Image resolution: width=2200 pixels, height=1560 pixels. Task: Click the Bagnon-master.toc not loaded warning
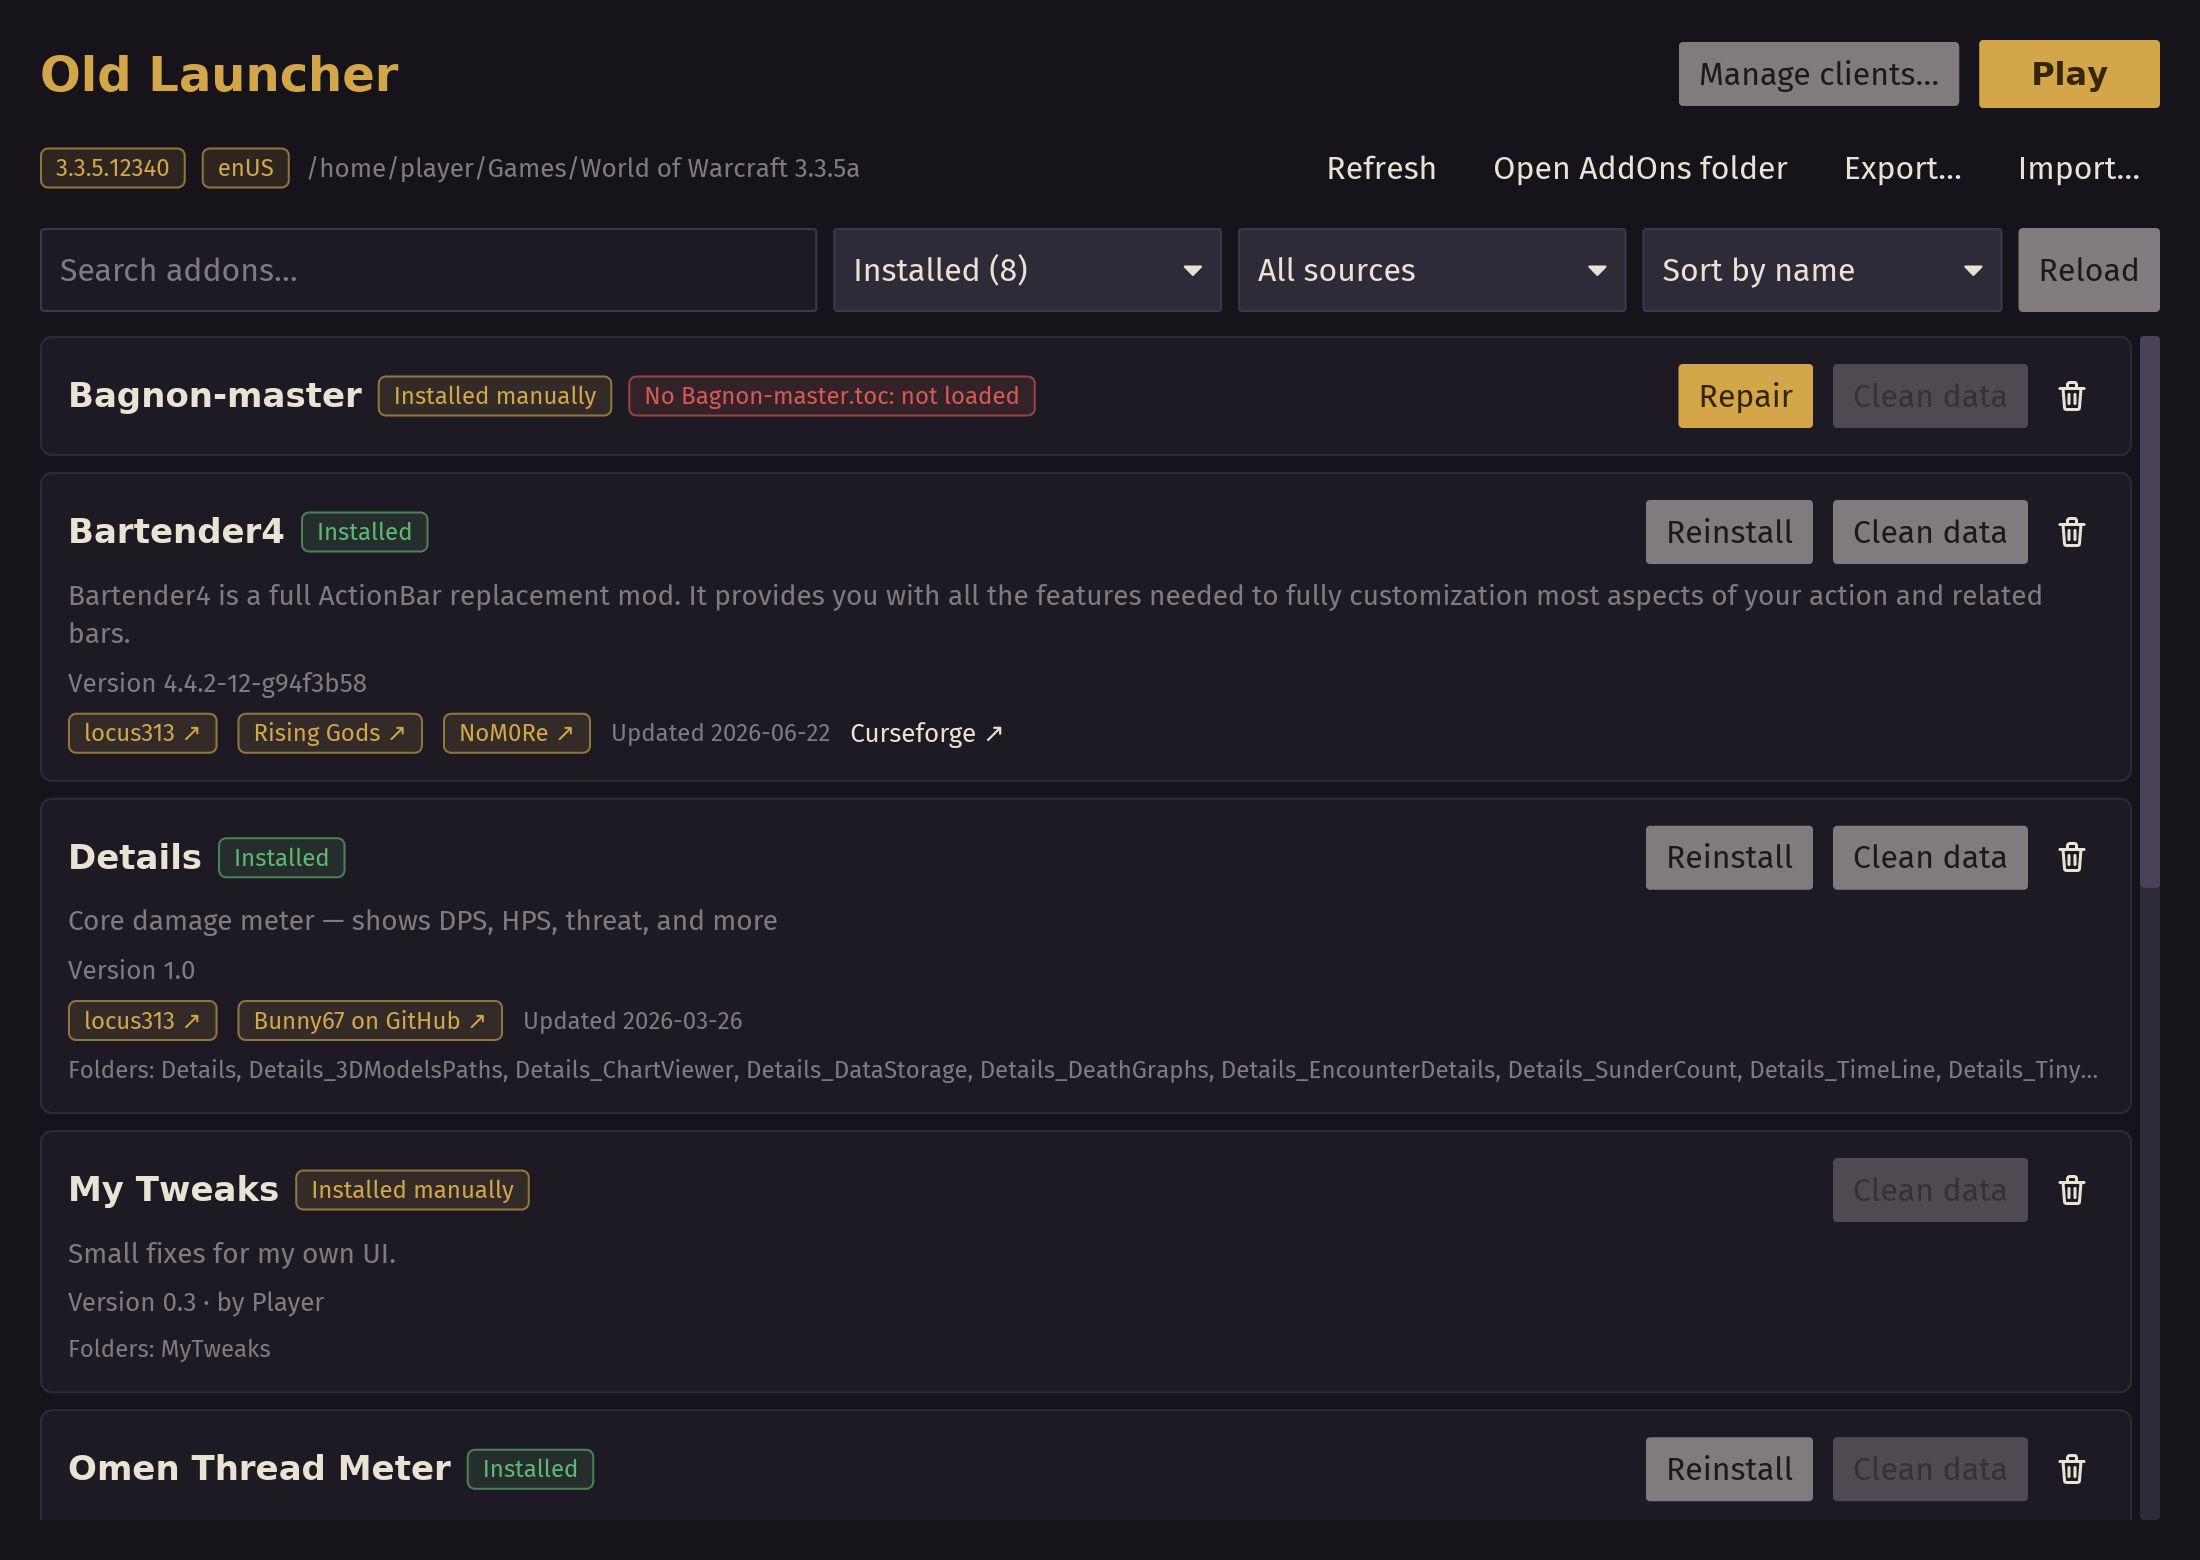[832, 396]
